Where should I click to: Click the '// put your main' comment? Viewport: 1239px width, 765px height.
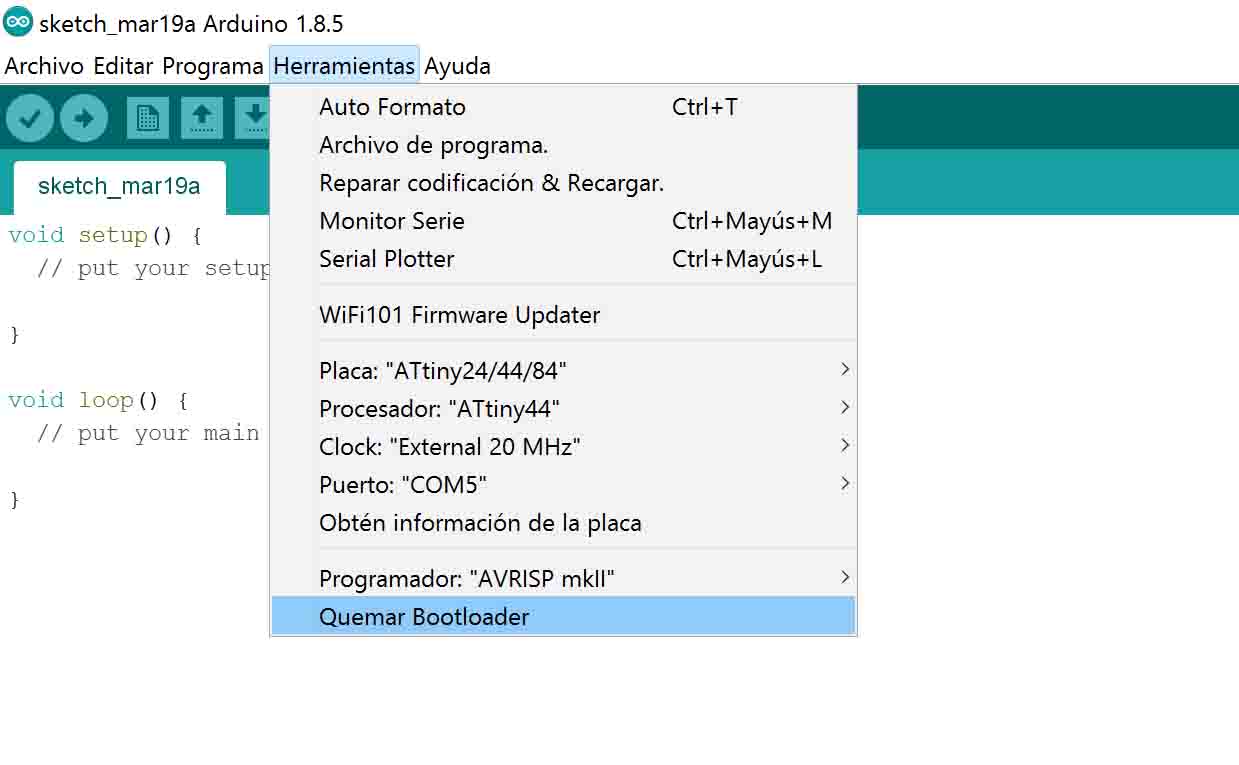coord(148,434)
